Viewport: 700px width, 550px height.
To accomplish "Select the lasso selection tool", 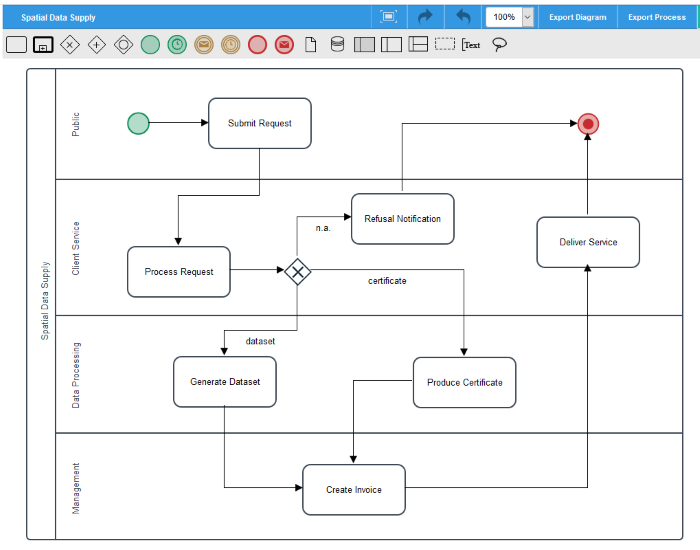I will coord(499,45).
